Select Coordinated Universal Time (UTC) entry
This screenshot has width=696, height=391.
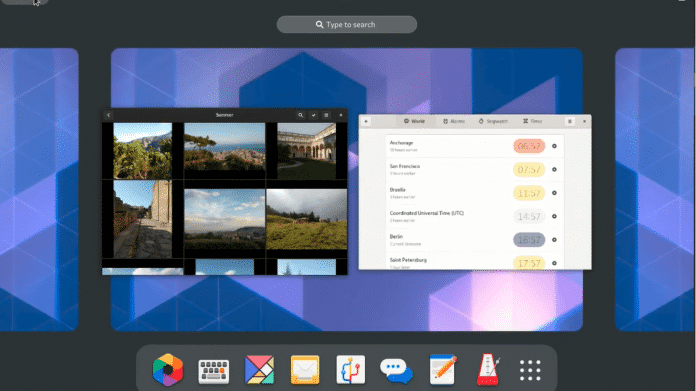475,217
